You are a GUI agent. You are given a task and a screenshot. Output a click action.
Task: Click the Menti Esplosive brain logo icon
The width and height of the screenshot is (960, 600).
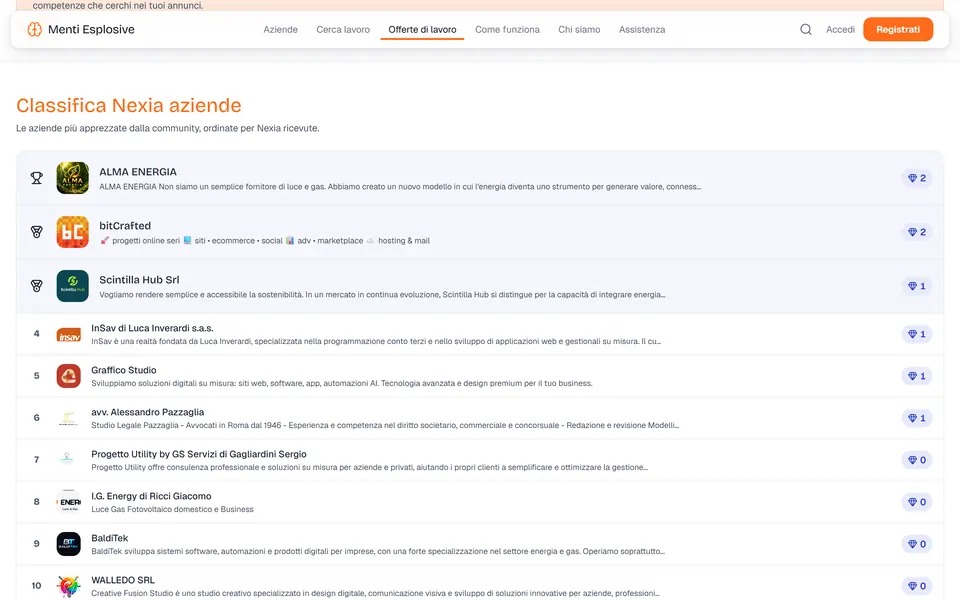pos(35,29)
